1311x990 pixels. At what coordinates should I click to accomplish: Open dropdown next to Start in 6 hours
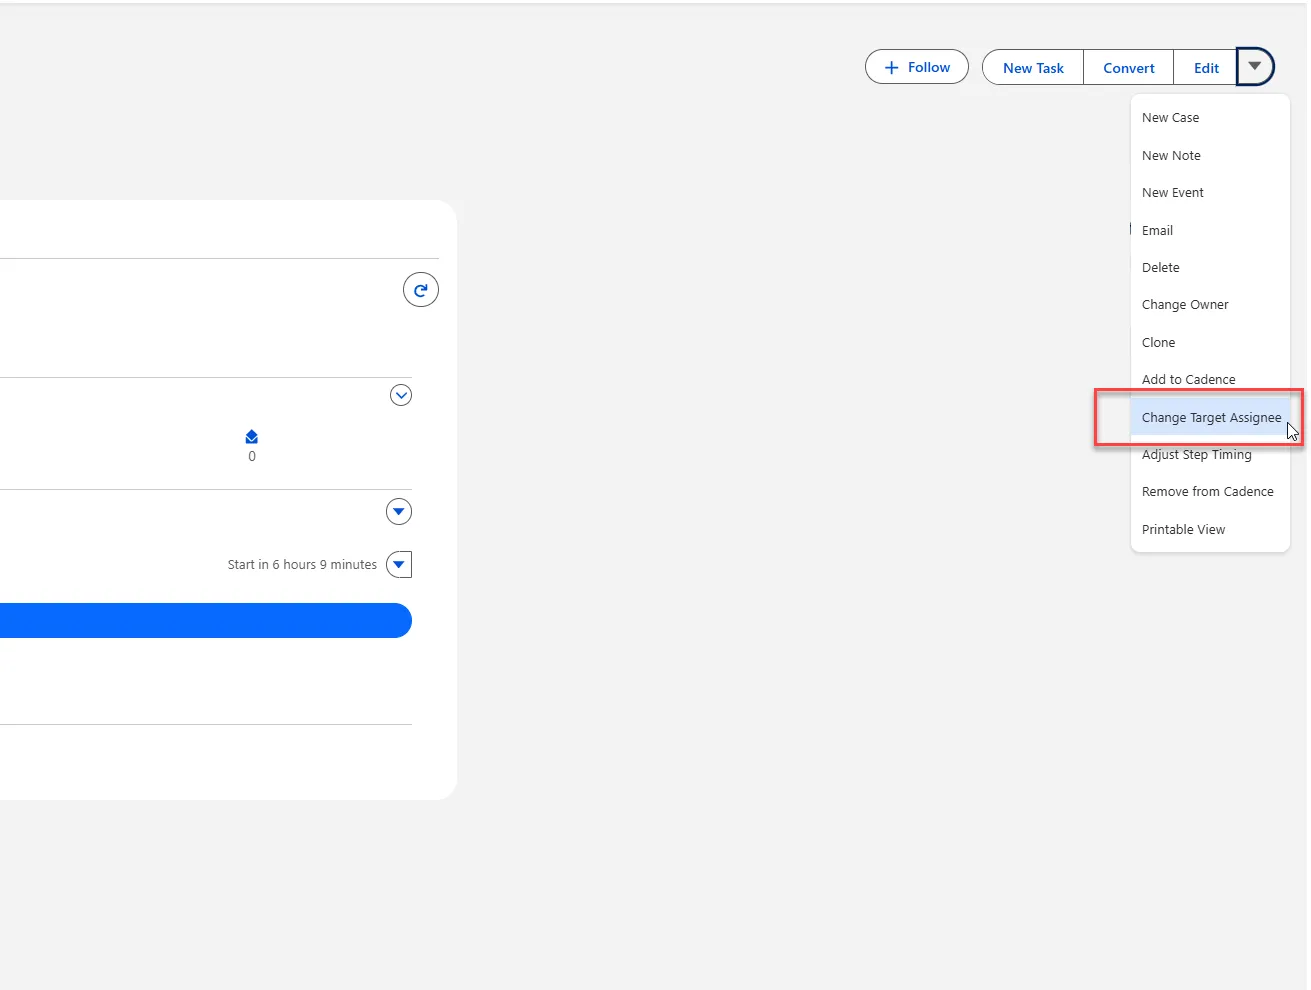(399, 565)
